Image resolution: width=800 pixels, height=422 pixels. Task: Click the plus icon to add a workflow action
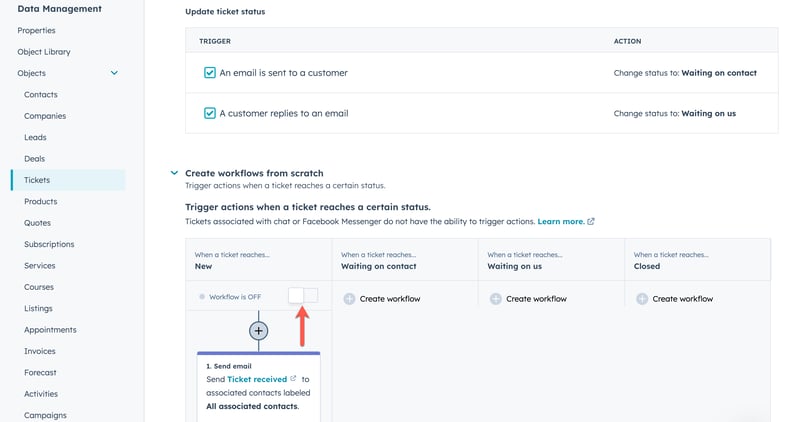(259, 331)
